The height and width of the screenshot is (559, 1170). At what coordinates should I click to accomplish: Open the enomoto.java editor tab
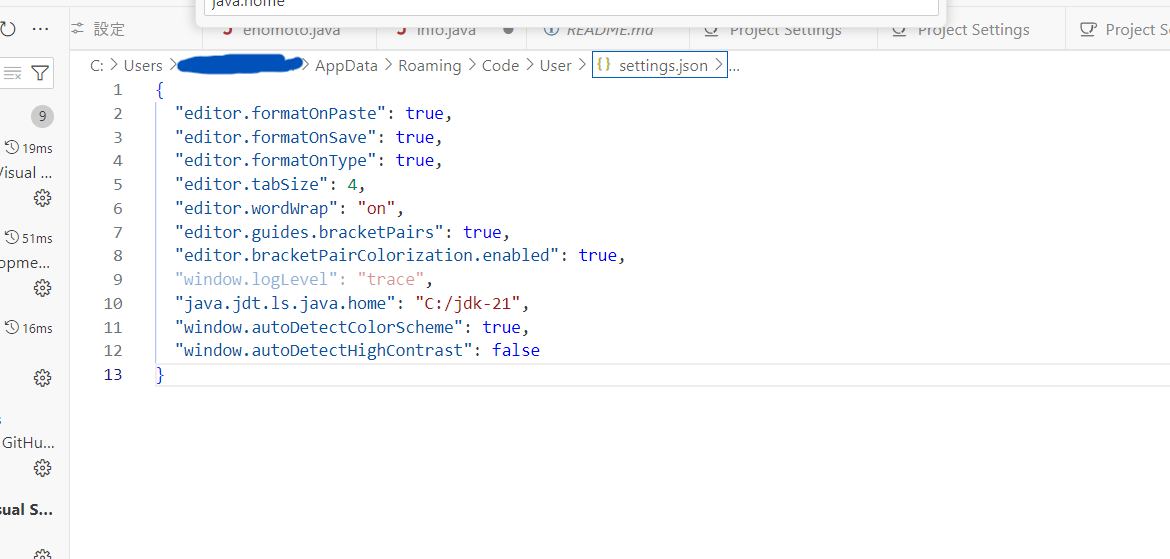pos(290,30)
